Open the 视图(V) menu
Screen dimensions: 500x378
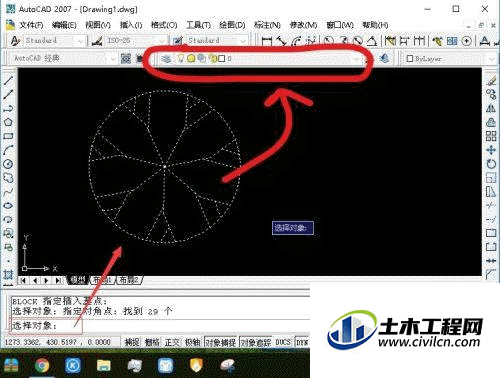(98, 25)
